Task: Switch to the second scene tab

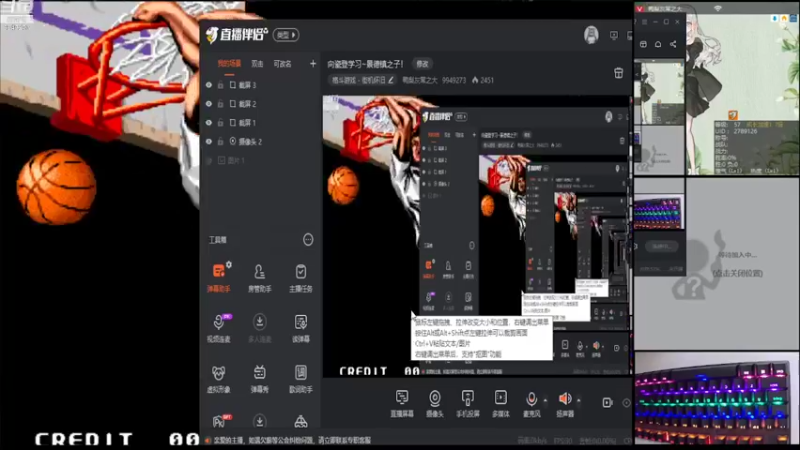Action: click(x=257, y=64)
